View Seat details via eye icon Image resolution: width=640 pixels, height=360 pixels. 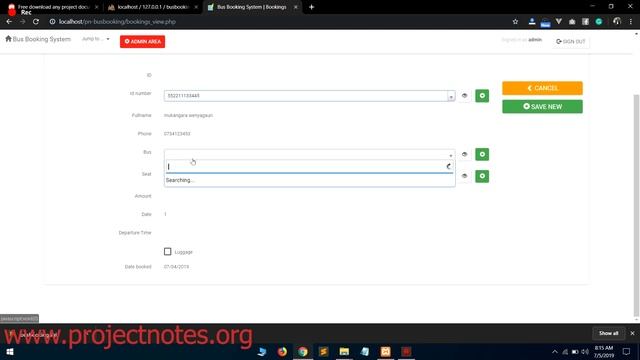click(464, 176)
